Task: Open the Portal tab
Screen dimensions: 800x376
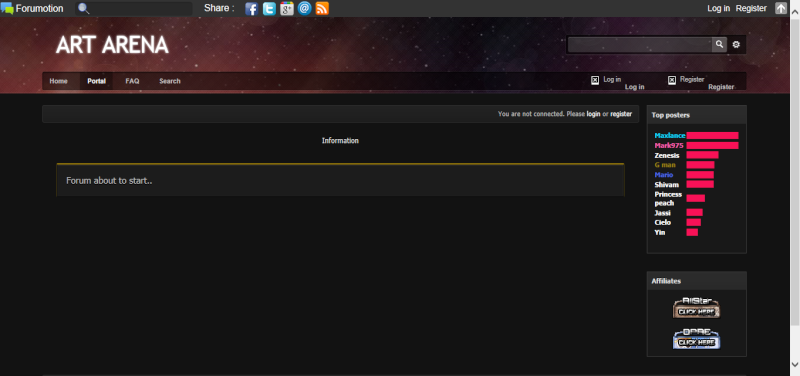Action: (96, 81)
